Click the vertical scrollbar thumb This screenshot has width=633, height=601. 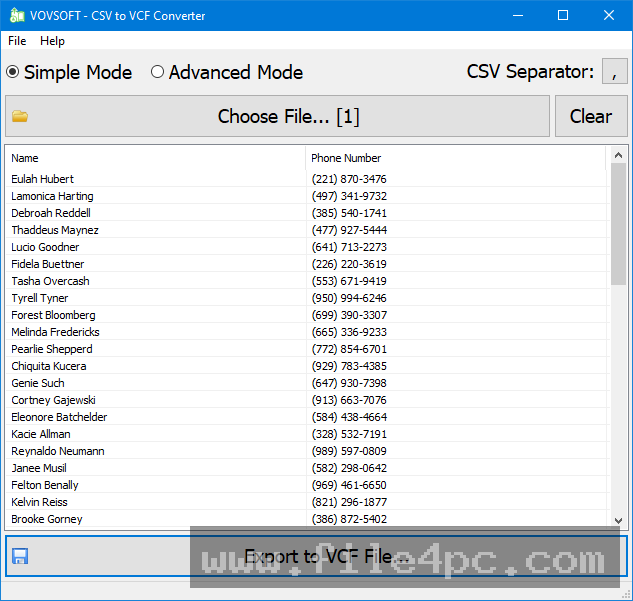pos(618,224)
